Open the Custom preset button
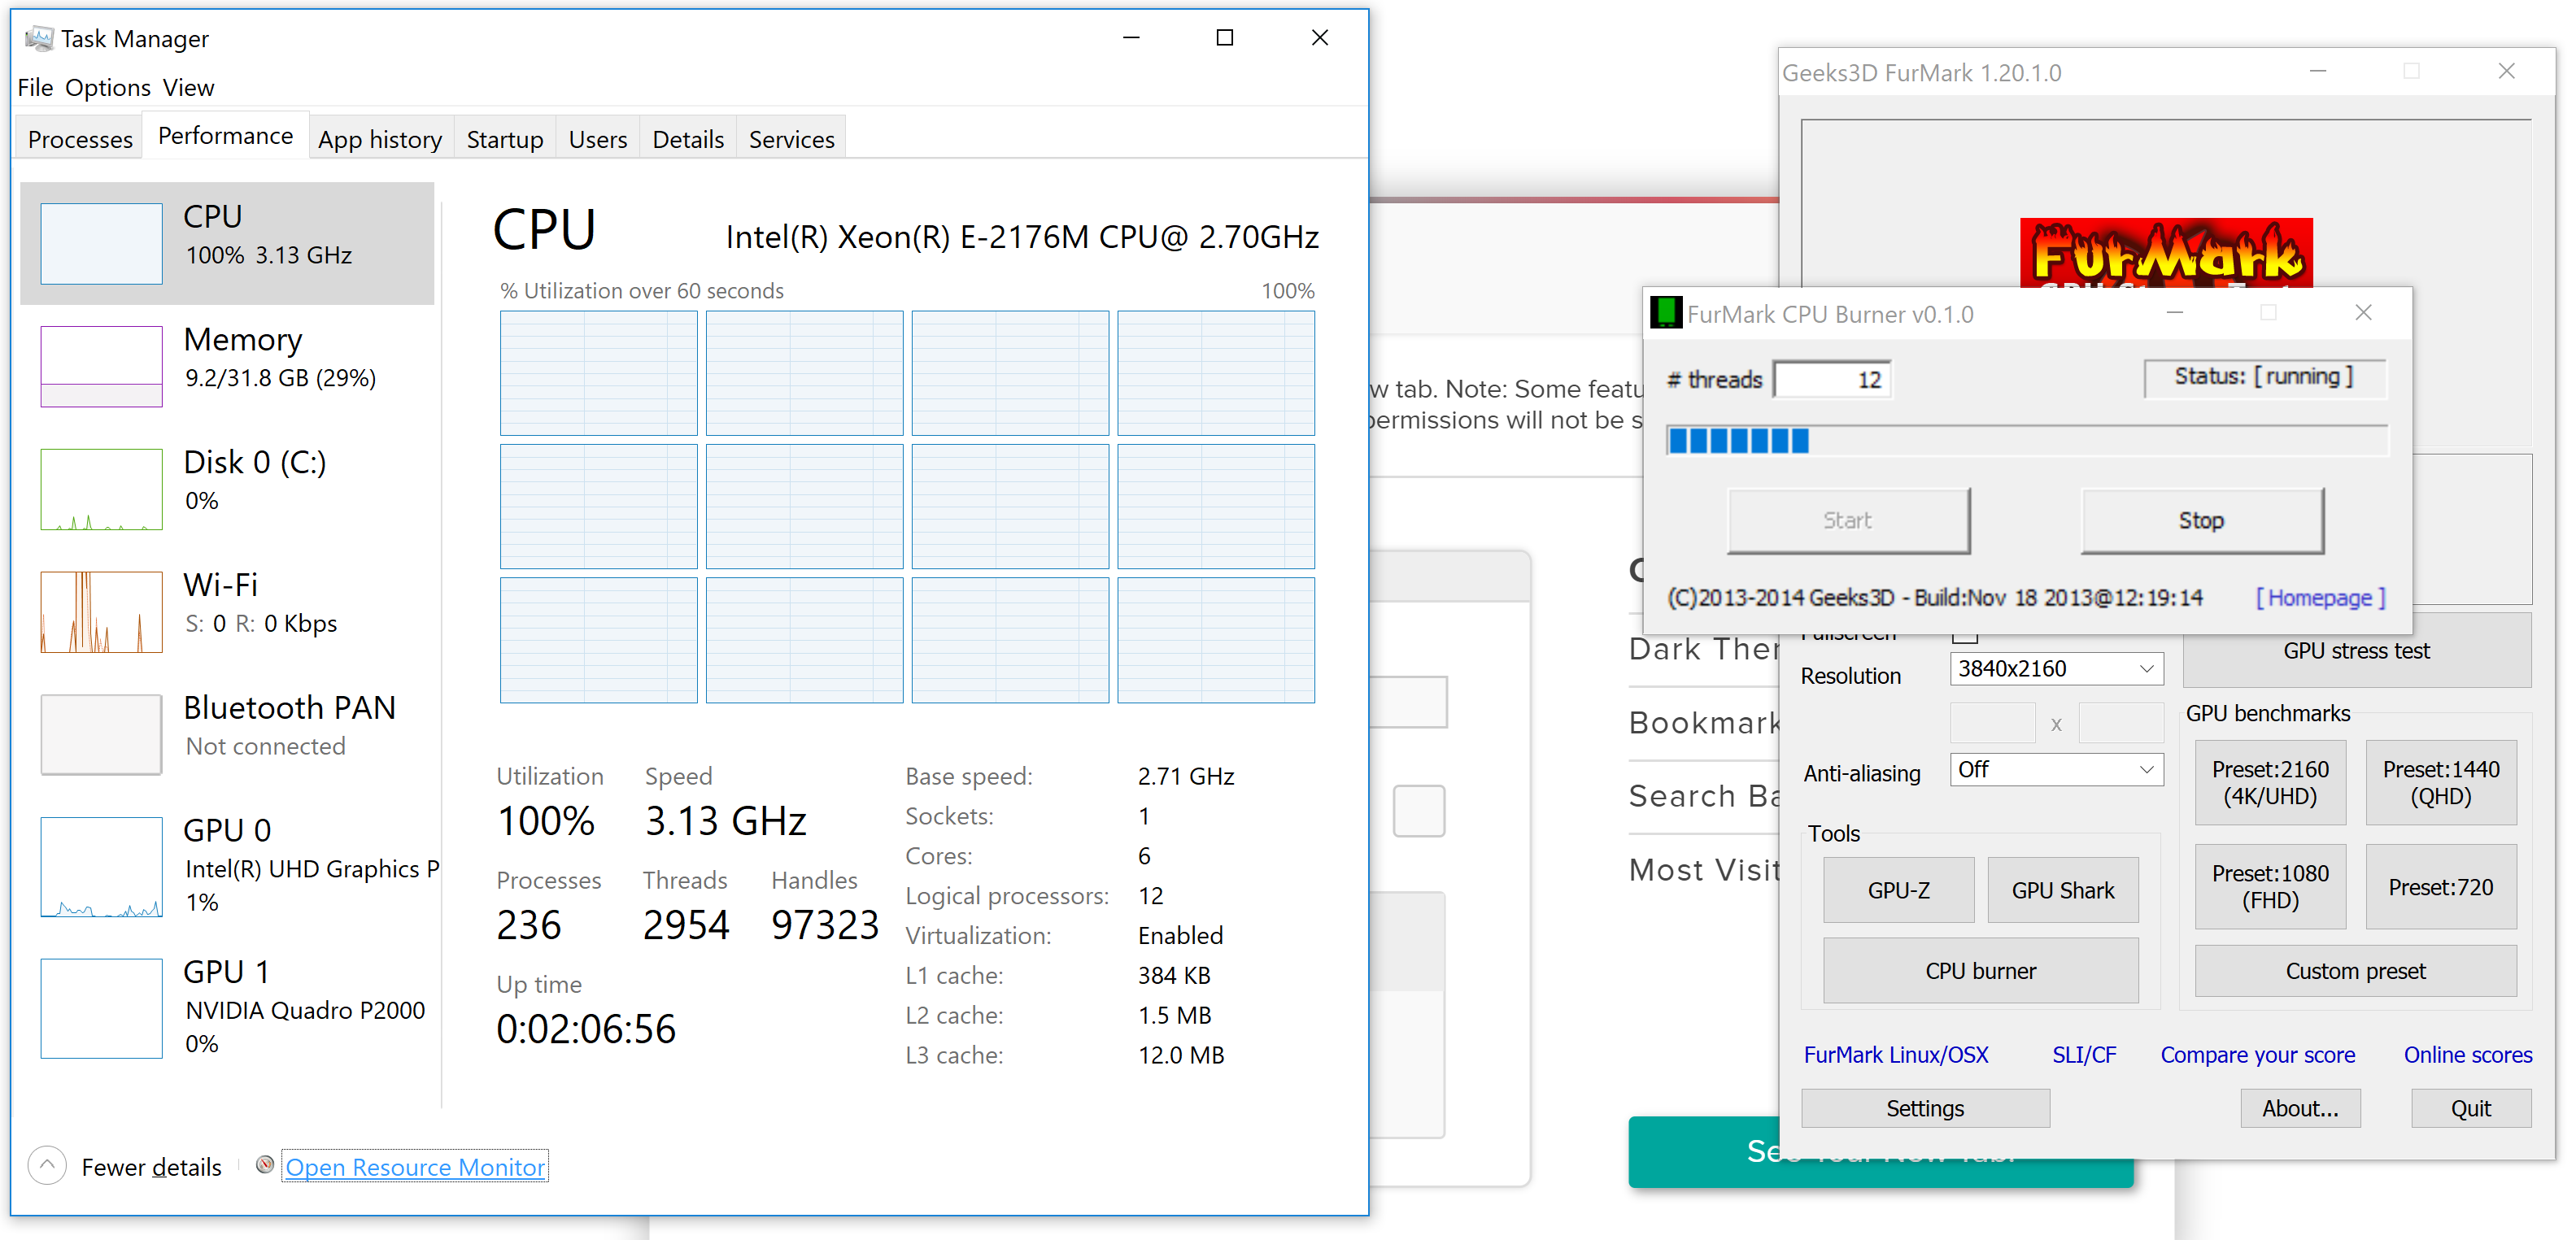The image size is (2576, 1240). (2355, 971)
